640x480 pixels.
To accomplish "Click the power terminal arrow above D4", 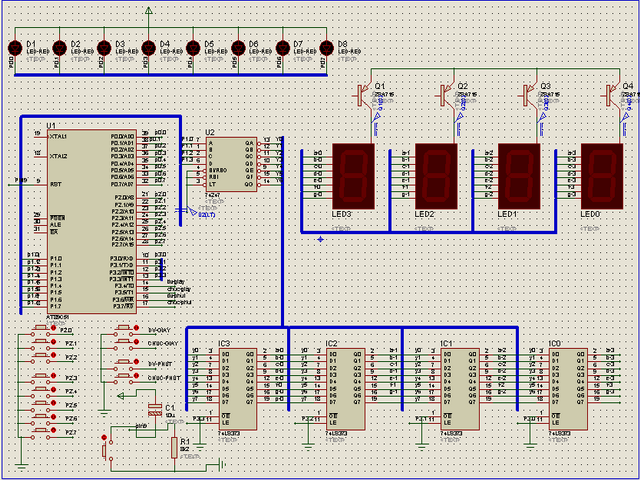I will coord(149,12).
